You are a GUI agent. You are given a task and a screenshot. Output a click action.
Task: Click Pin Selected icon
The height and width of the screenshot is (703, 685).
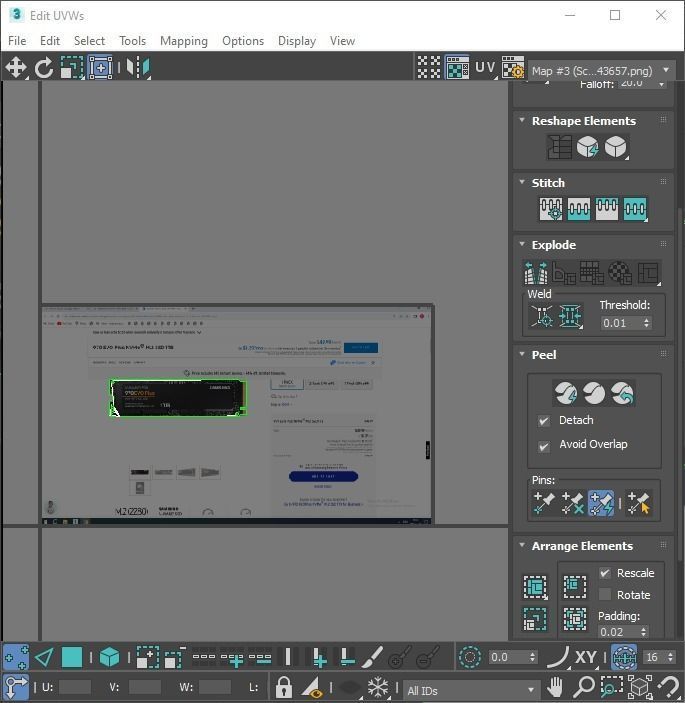pos(544,503)
